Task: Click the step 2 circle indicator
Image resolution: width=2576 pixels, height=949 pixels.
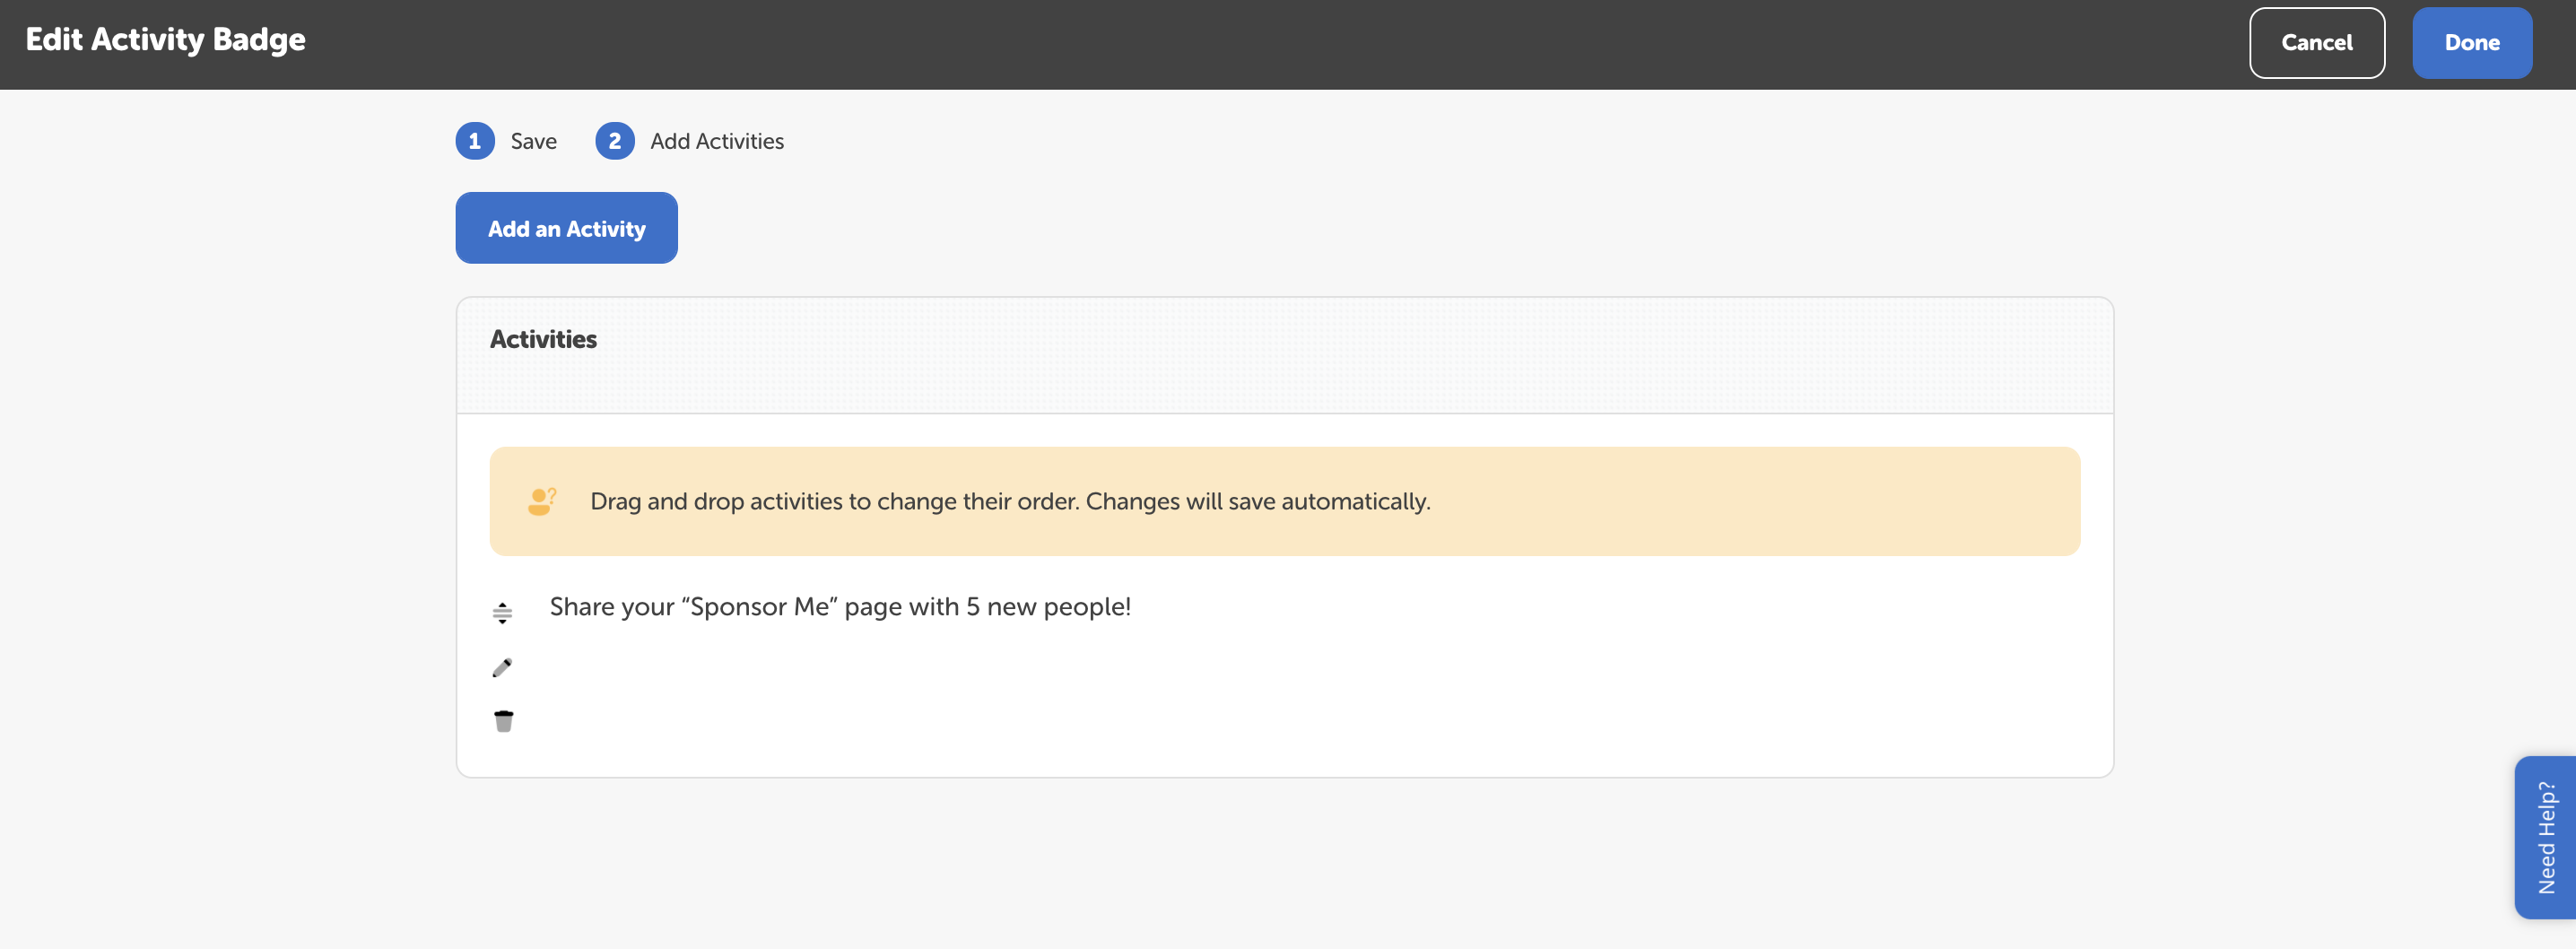Action: [x=614, y=141]
